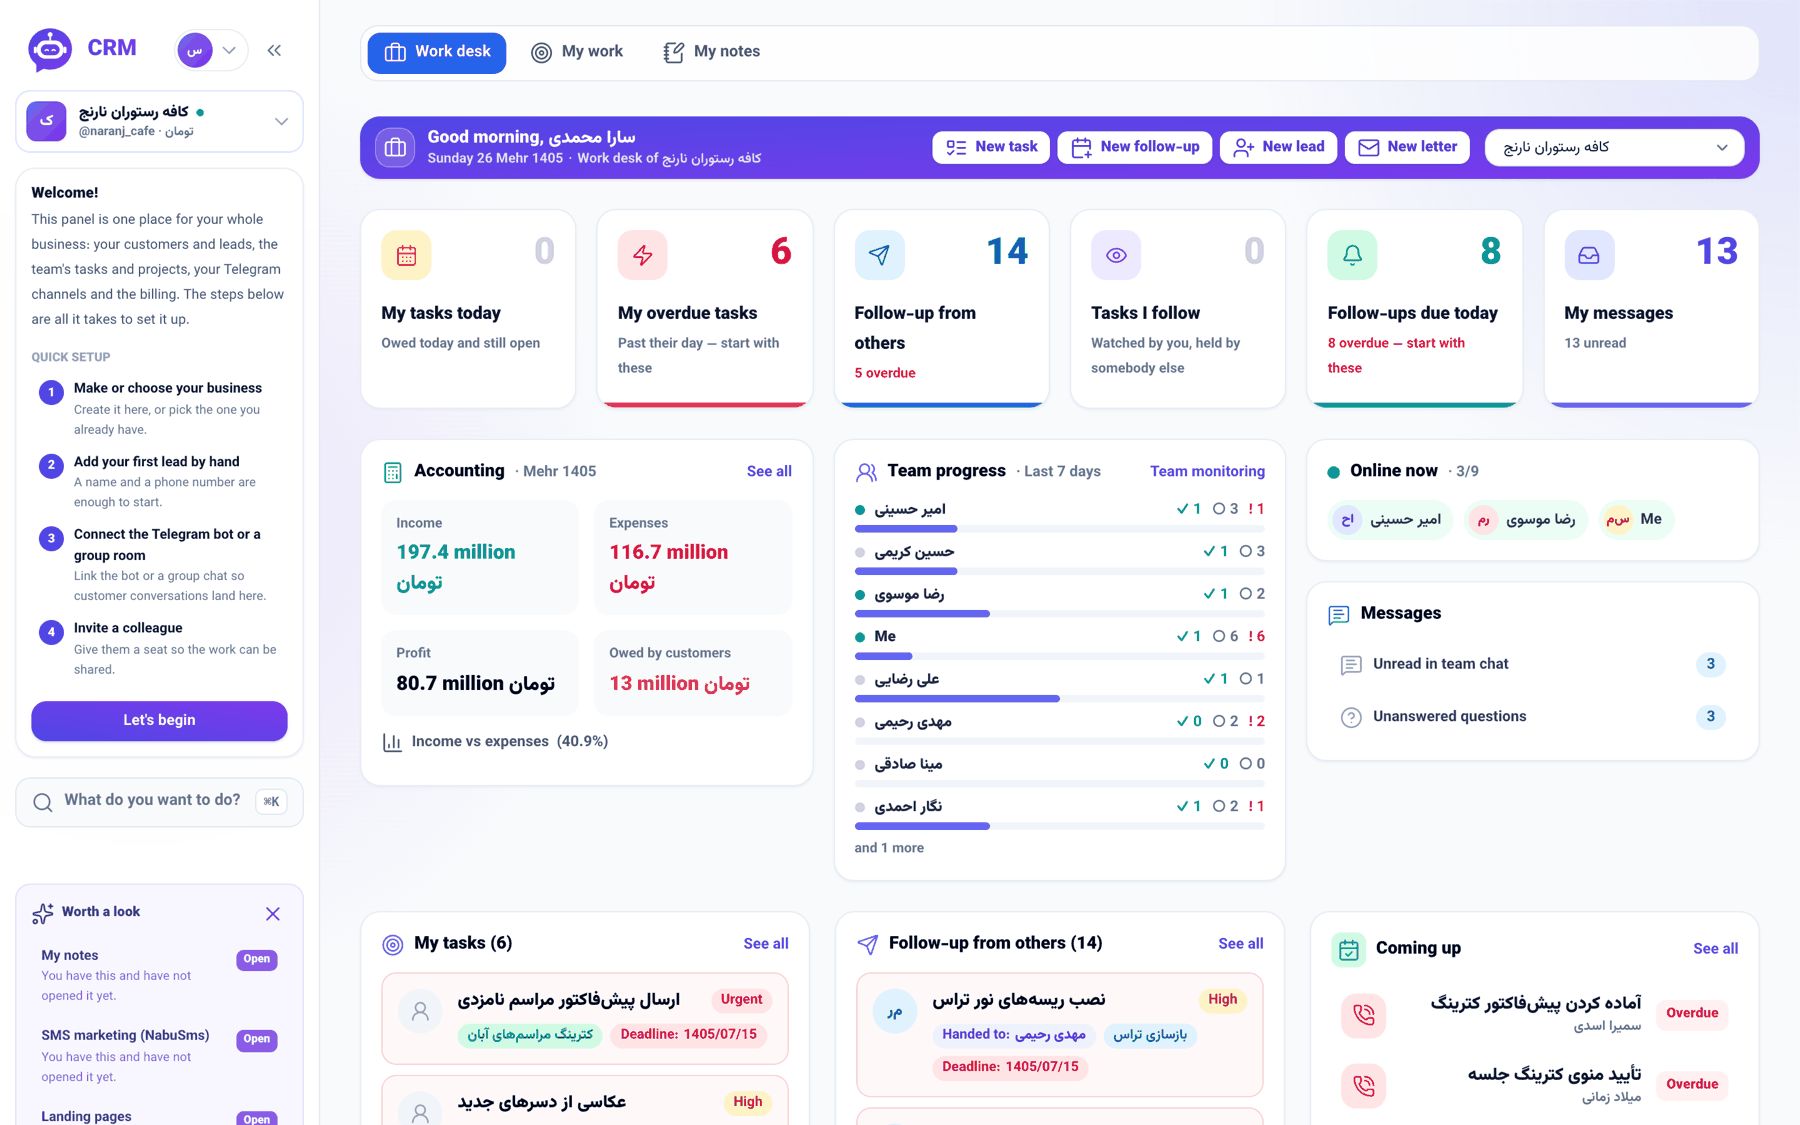This screenshot has width=1800, height=1125.
Task: Click the lightning icon on My overdue tasks
Action: 642,255
